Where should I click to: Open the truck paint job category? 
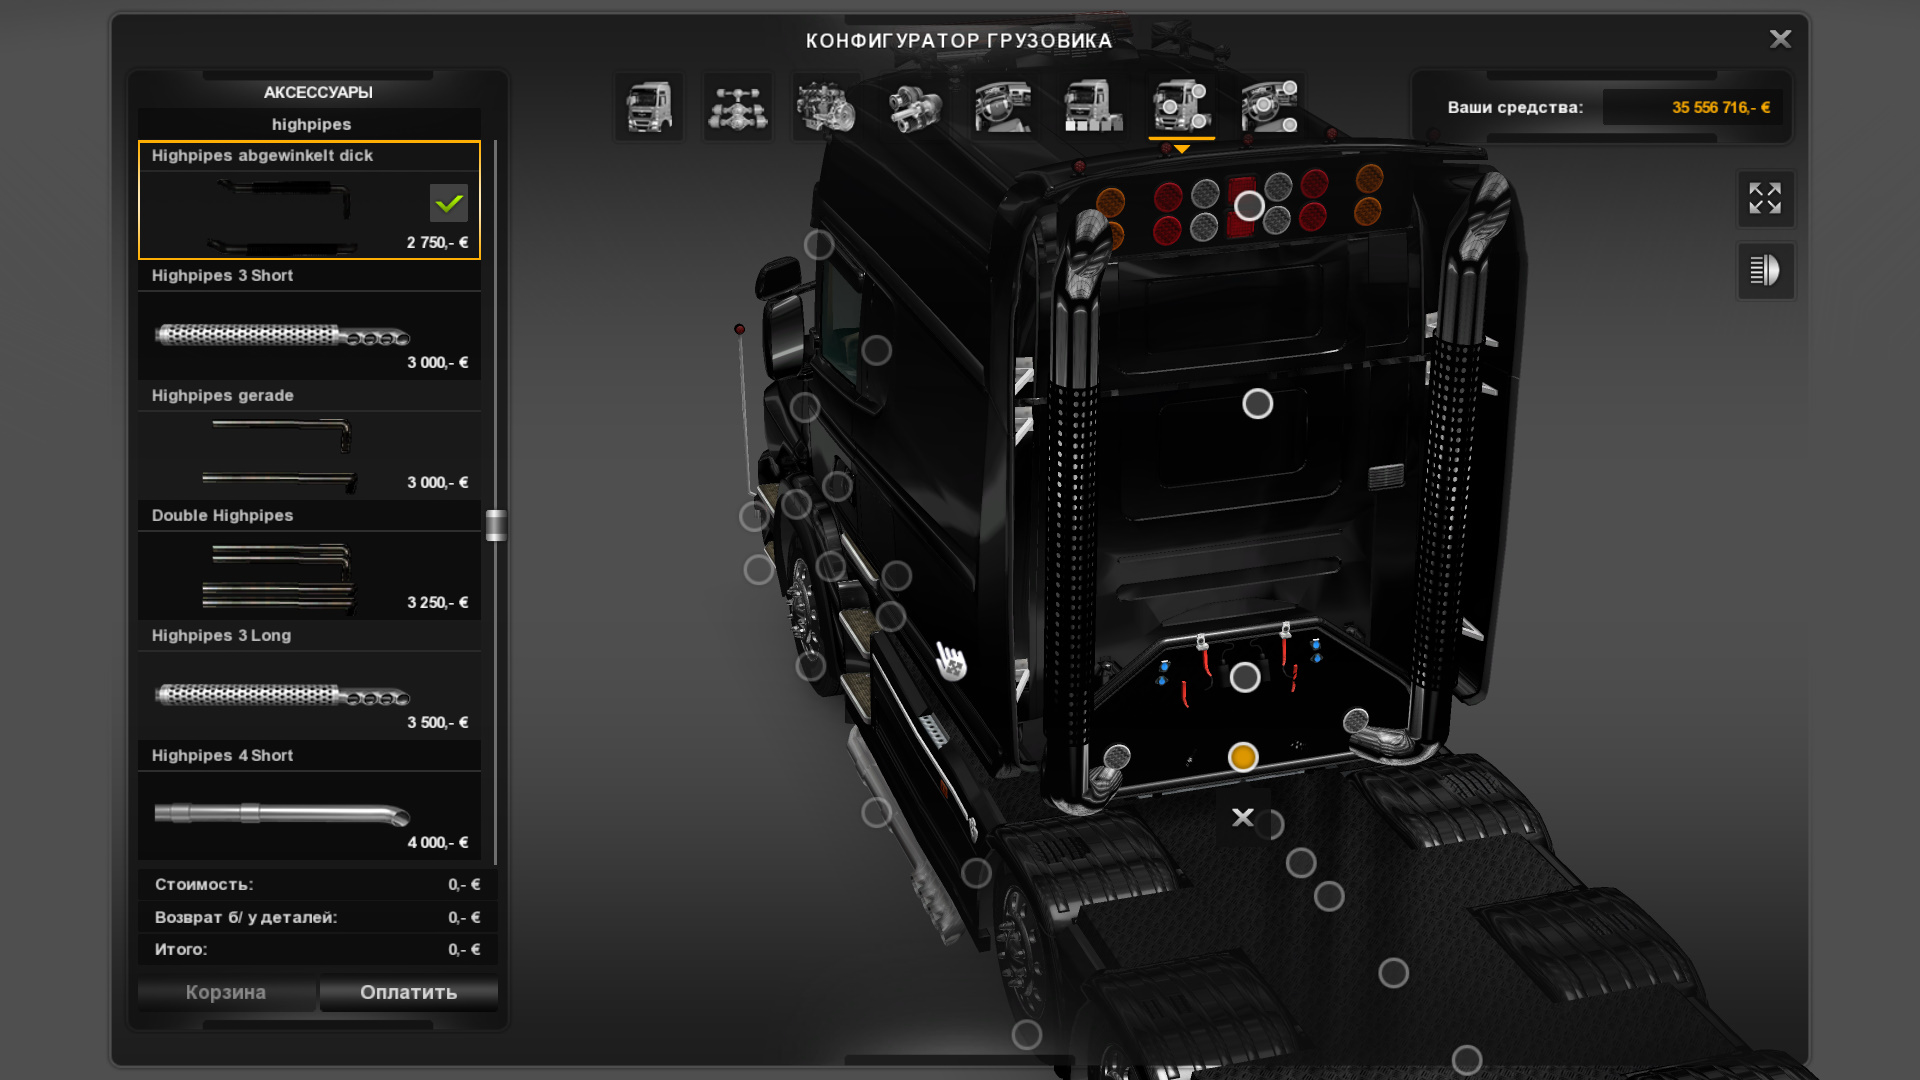1092,106
